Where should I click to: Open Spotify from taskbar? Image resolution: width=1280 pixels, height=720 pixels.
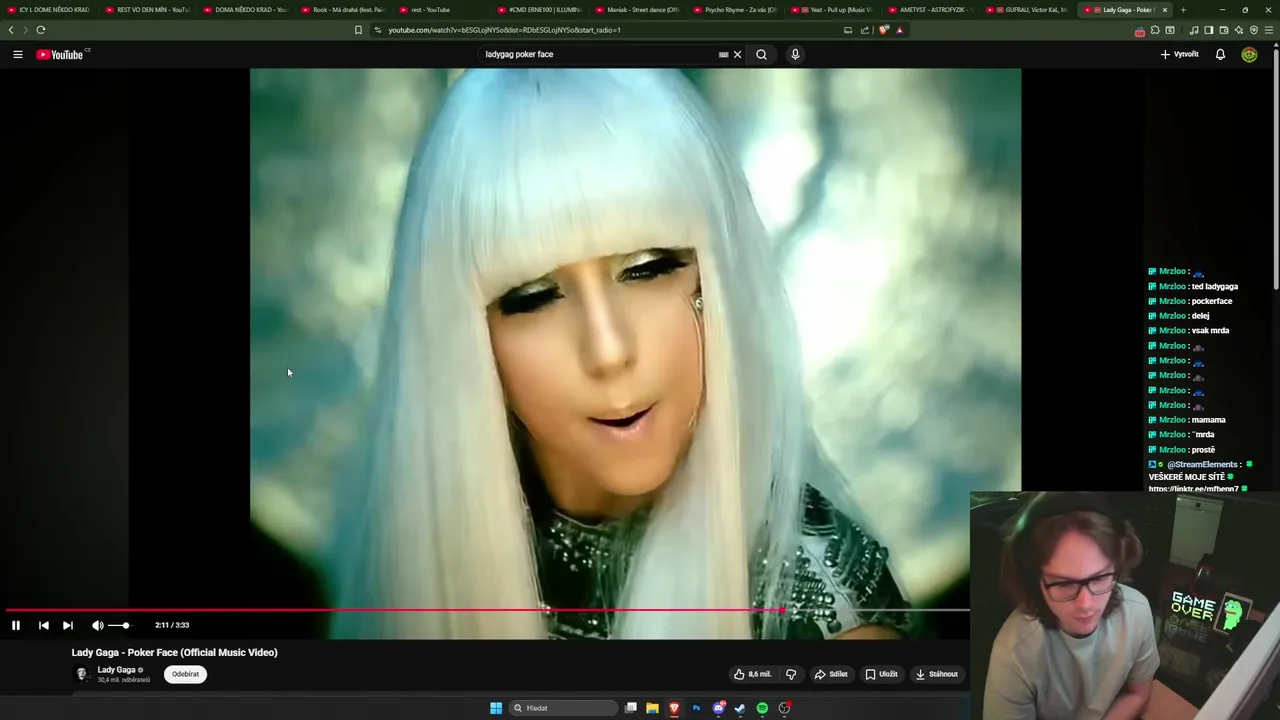[762, 708]
